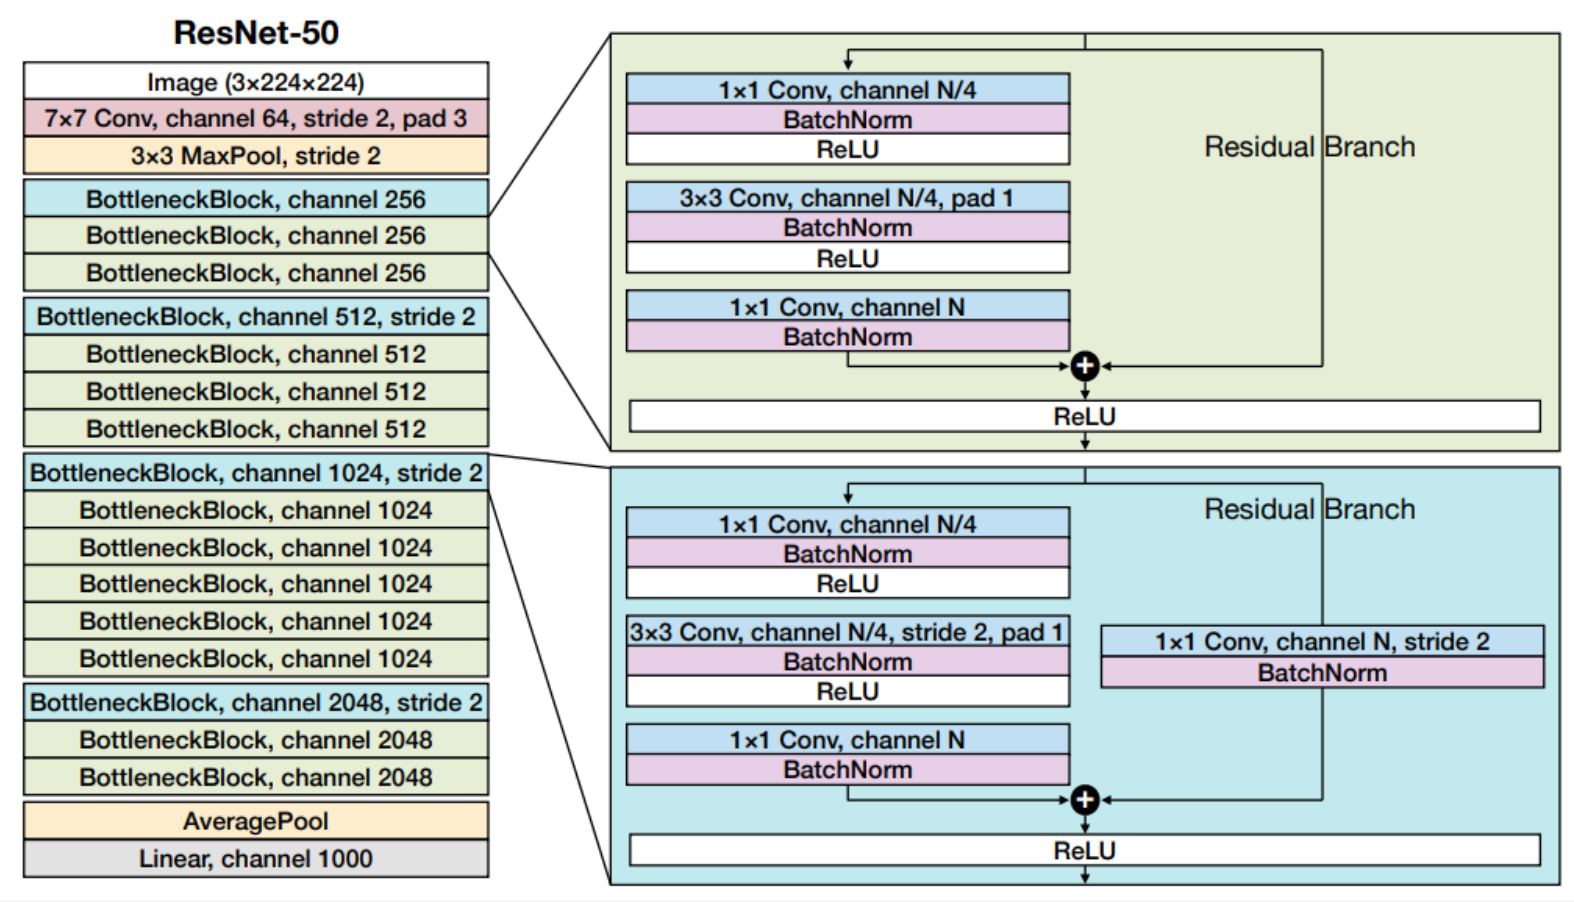The height and width of the screenshot is (902, 1574).
Task: Click 1×1 Conv, channel N in green block
Action: pyautogui.click(x=848, y=306)
